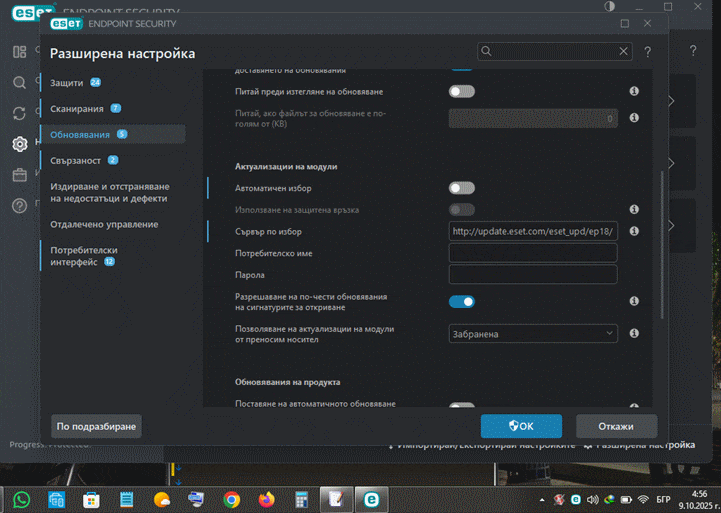Click the 'Актуализации на модули' heading
Screen dimensions: 721x513
tap(286, 166)
